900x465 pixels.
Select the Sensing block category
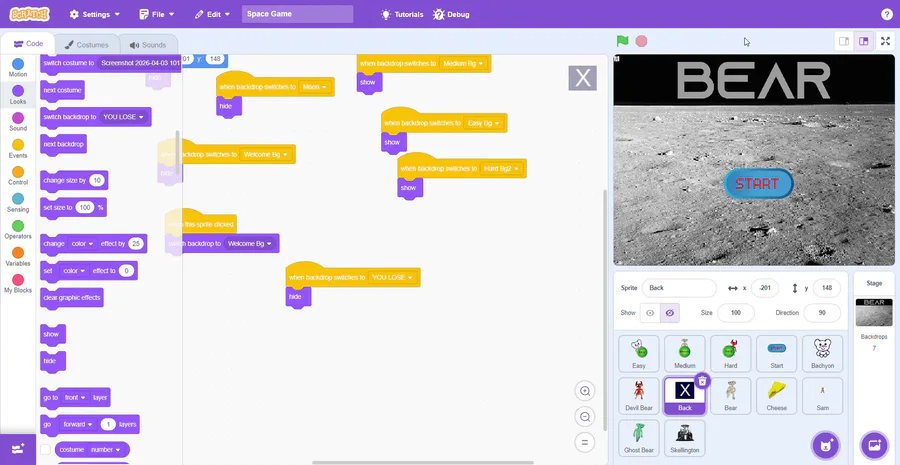point(18,203)
